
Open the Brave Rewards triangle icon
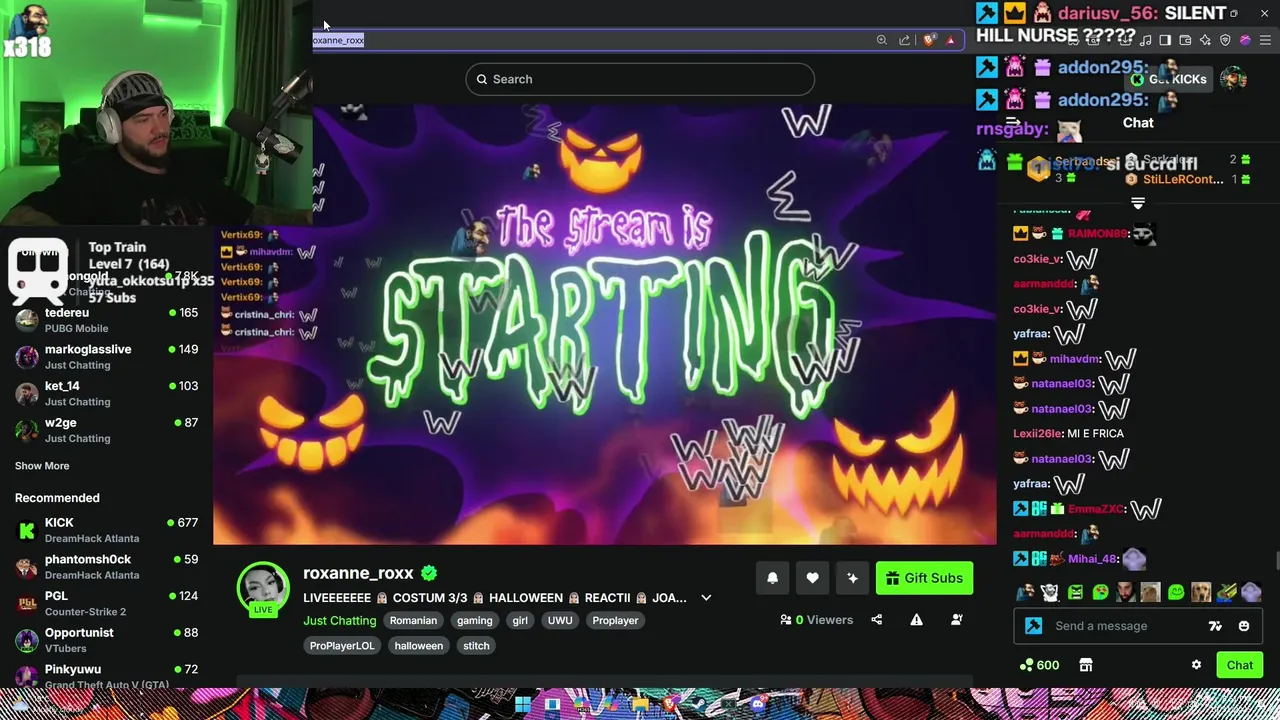(x=950, y=40)
